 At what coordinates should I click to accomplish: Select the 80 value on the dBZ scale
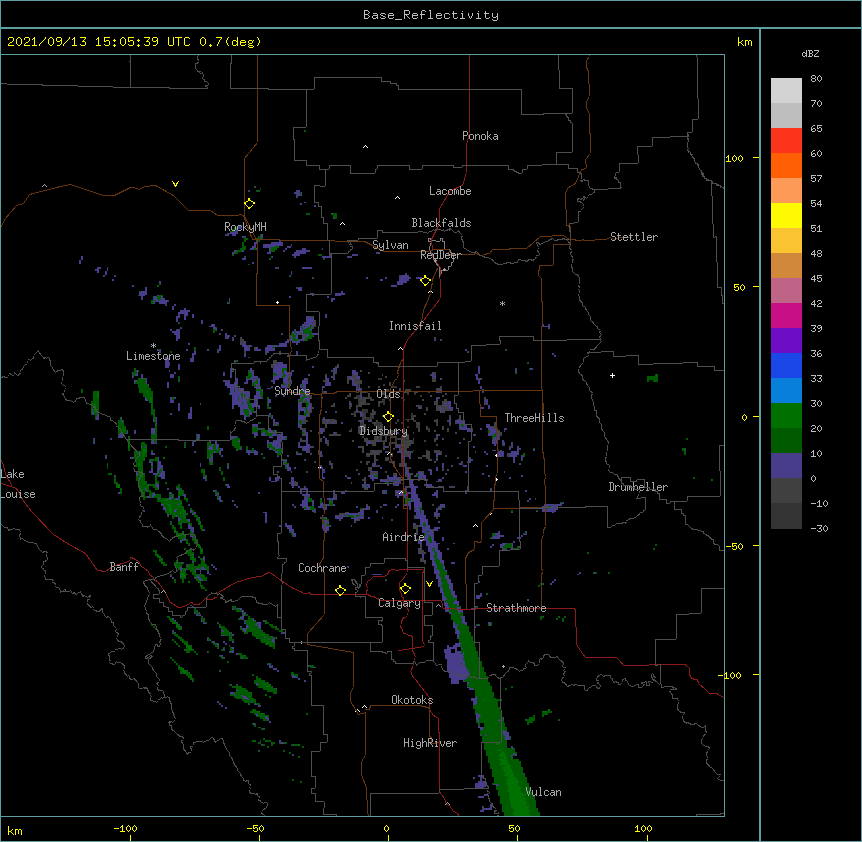pos(816,79)
